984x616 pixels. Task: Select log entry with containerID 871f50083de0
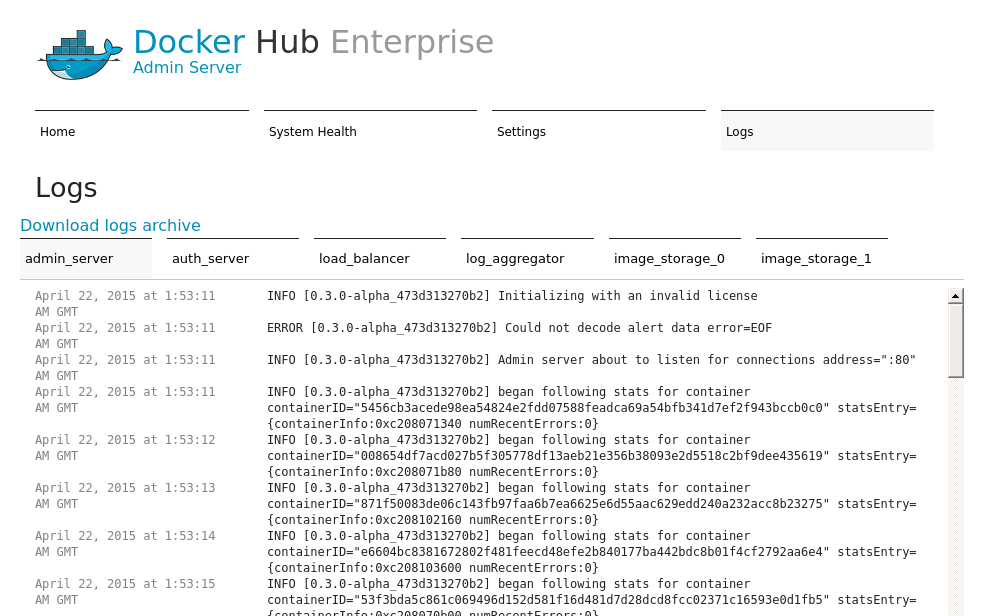coord(592,504)
